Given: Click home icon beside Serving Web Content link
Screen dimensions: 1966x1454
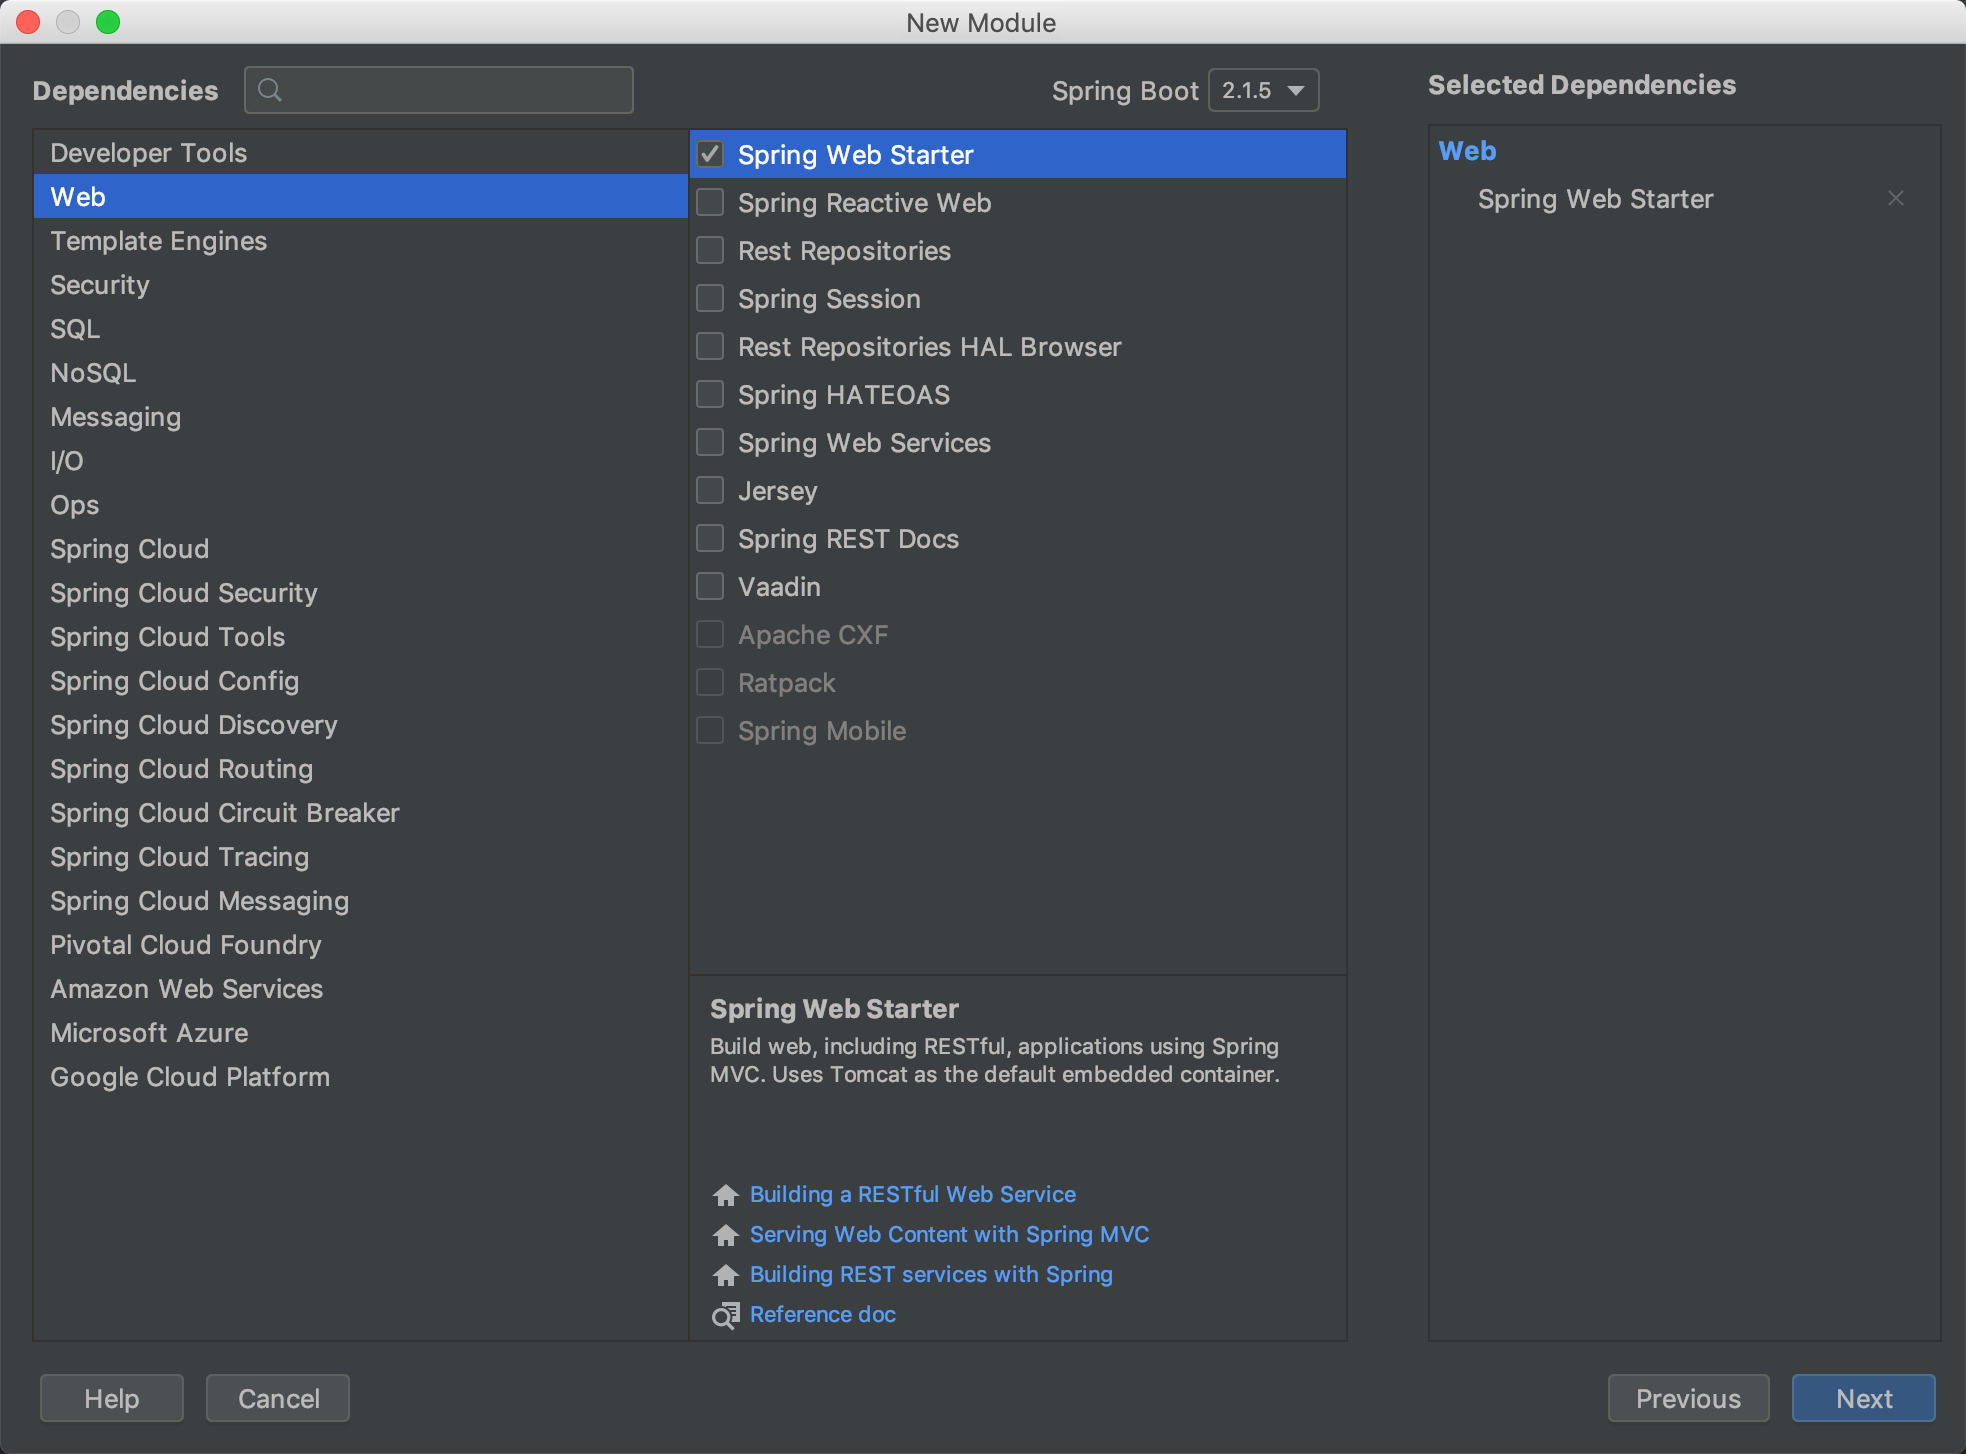Looking at the screenshot, I should pyautogui.click(x=726, y=1235).
